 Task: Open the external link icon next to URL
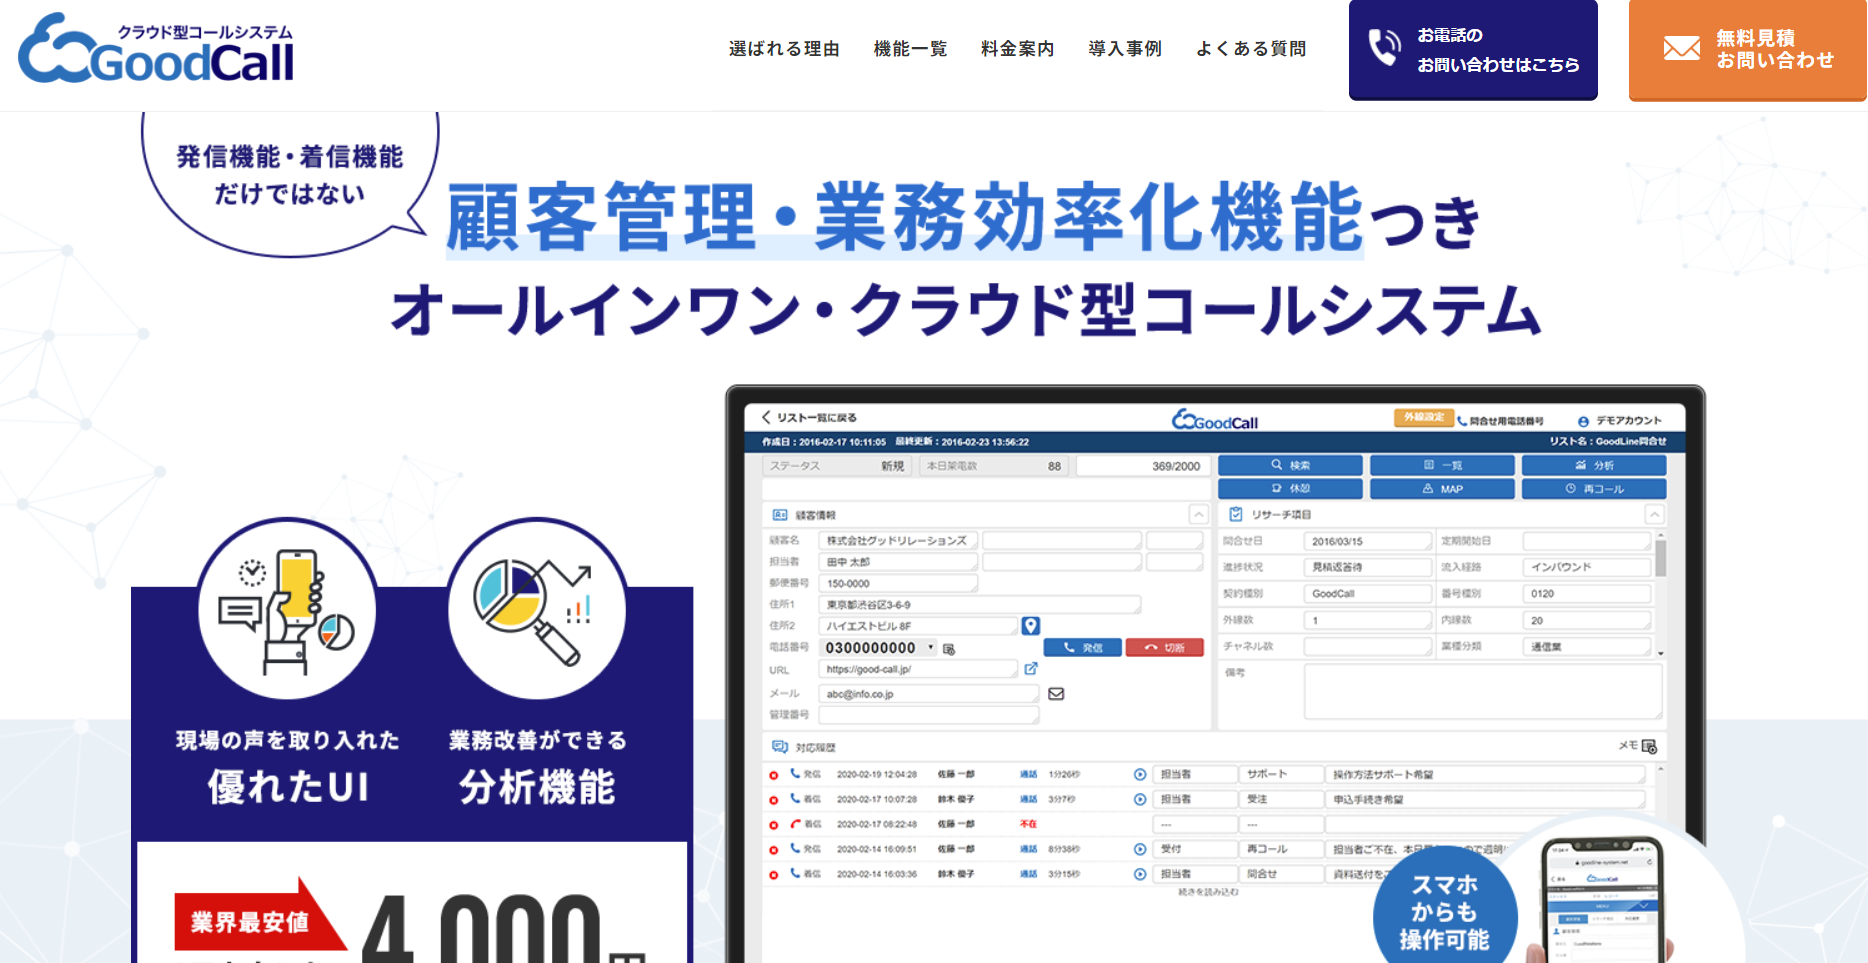pos(1033,668)
